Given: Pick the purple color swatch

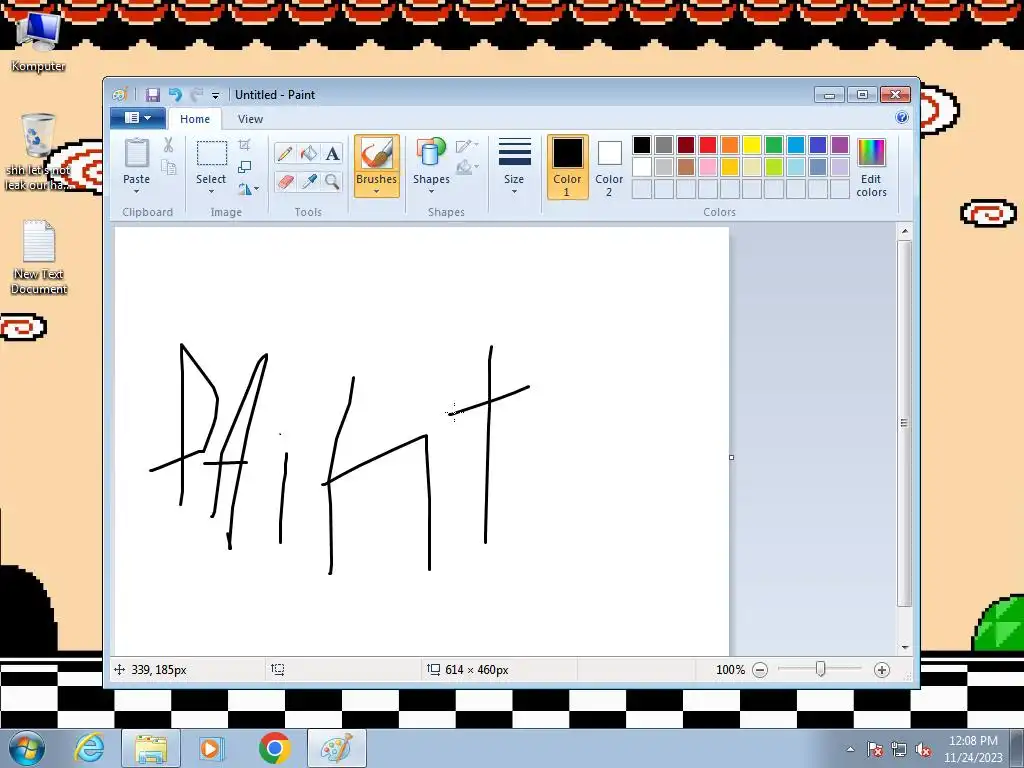Looking at the screenshot, I should pyautogui.click(x=840, y=145).
